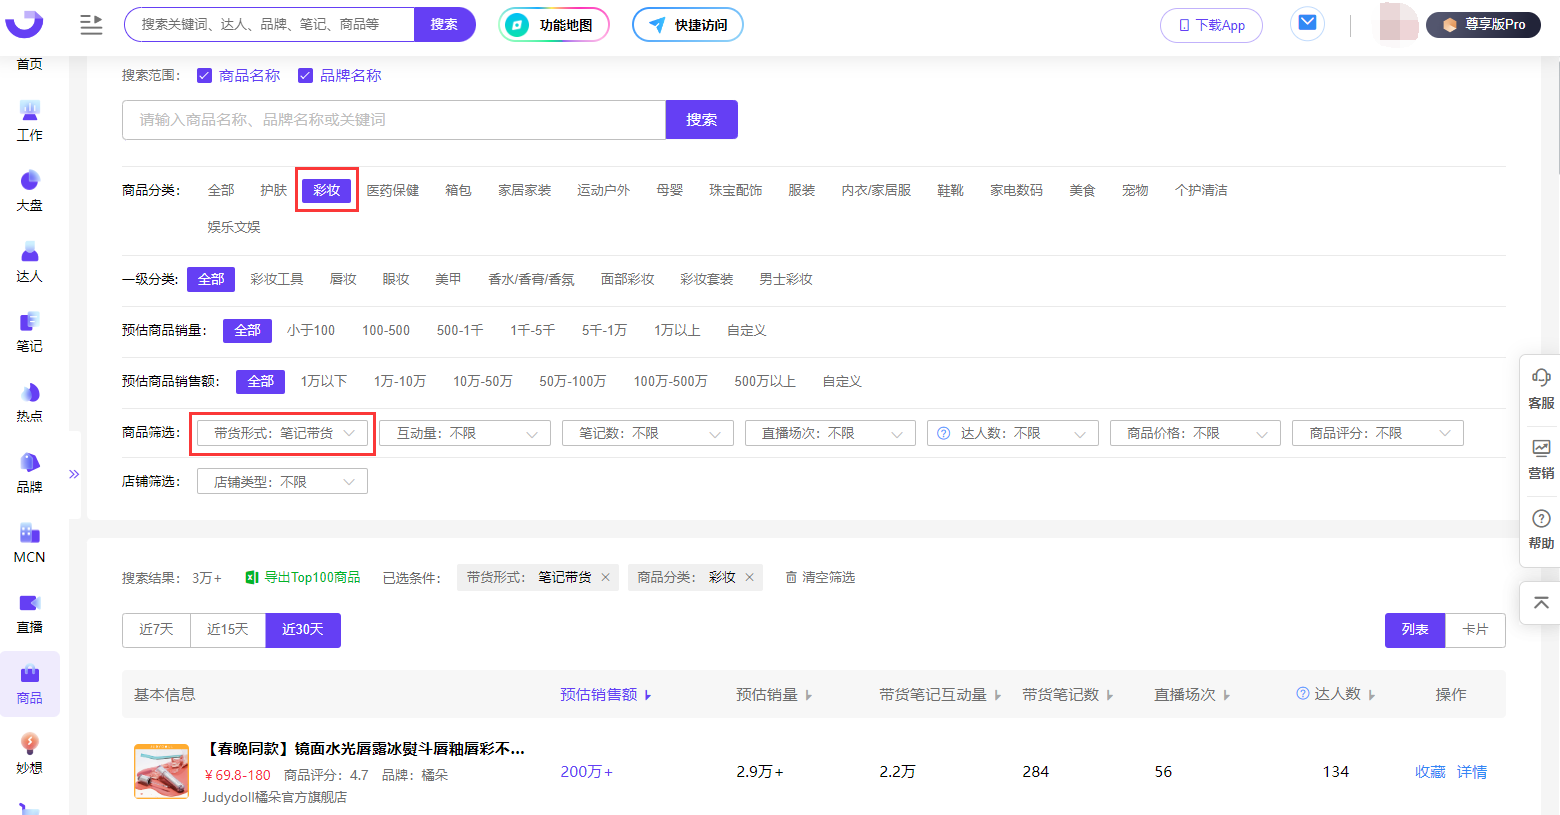This screenshot has height=815, width=1560.
Task: Click the back-to-top arrow icon
Action: coord(1540,602)
